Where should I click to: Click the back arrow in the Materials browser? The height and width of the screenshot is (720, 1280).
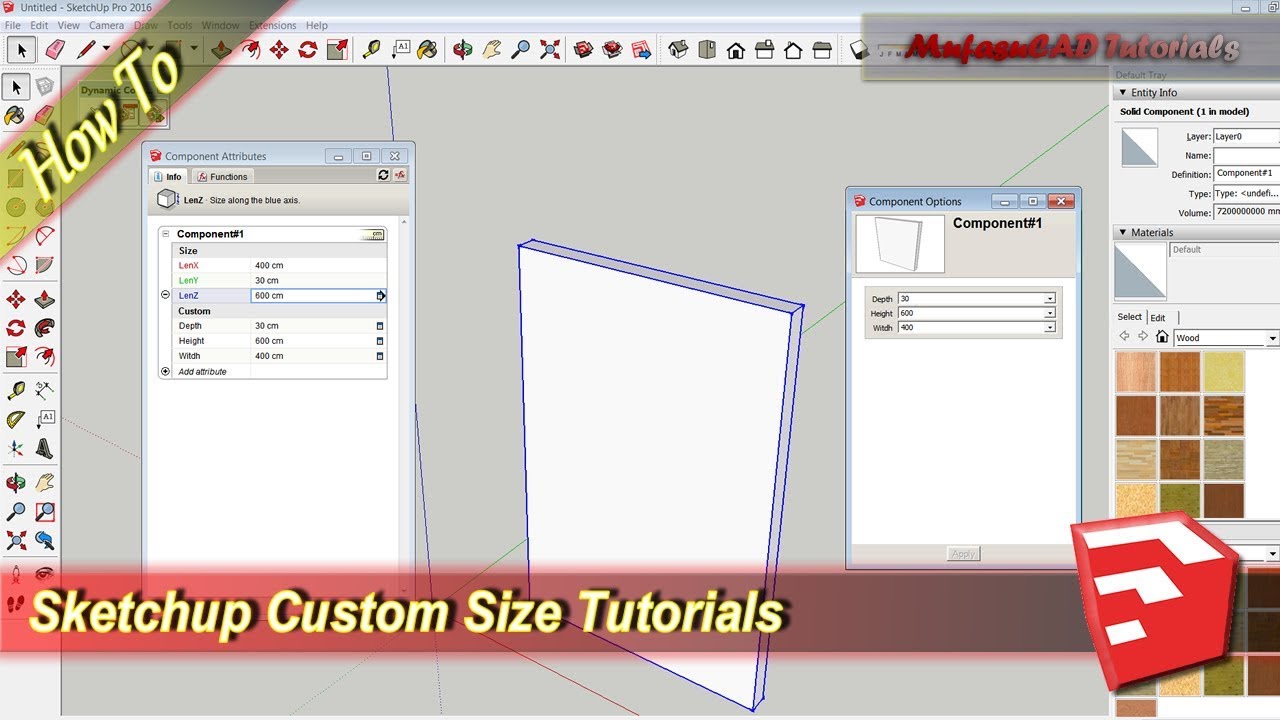click(1124, 337)
